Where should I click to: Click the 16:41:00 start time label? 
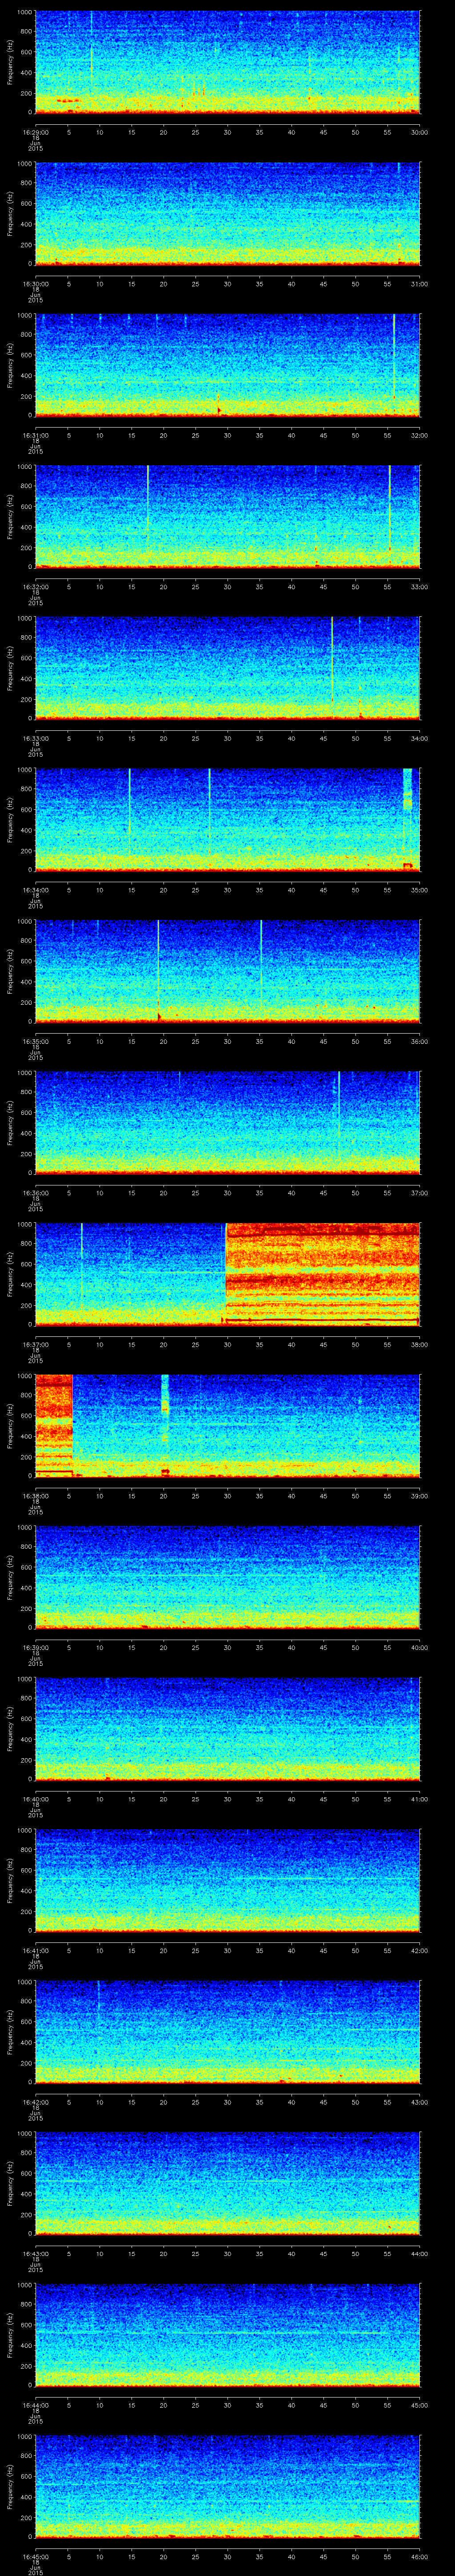click(x=35, y=1951)
